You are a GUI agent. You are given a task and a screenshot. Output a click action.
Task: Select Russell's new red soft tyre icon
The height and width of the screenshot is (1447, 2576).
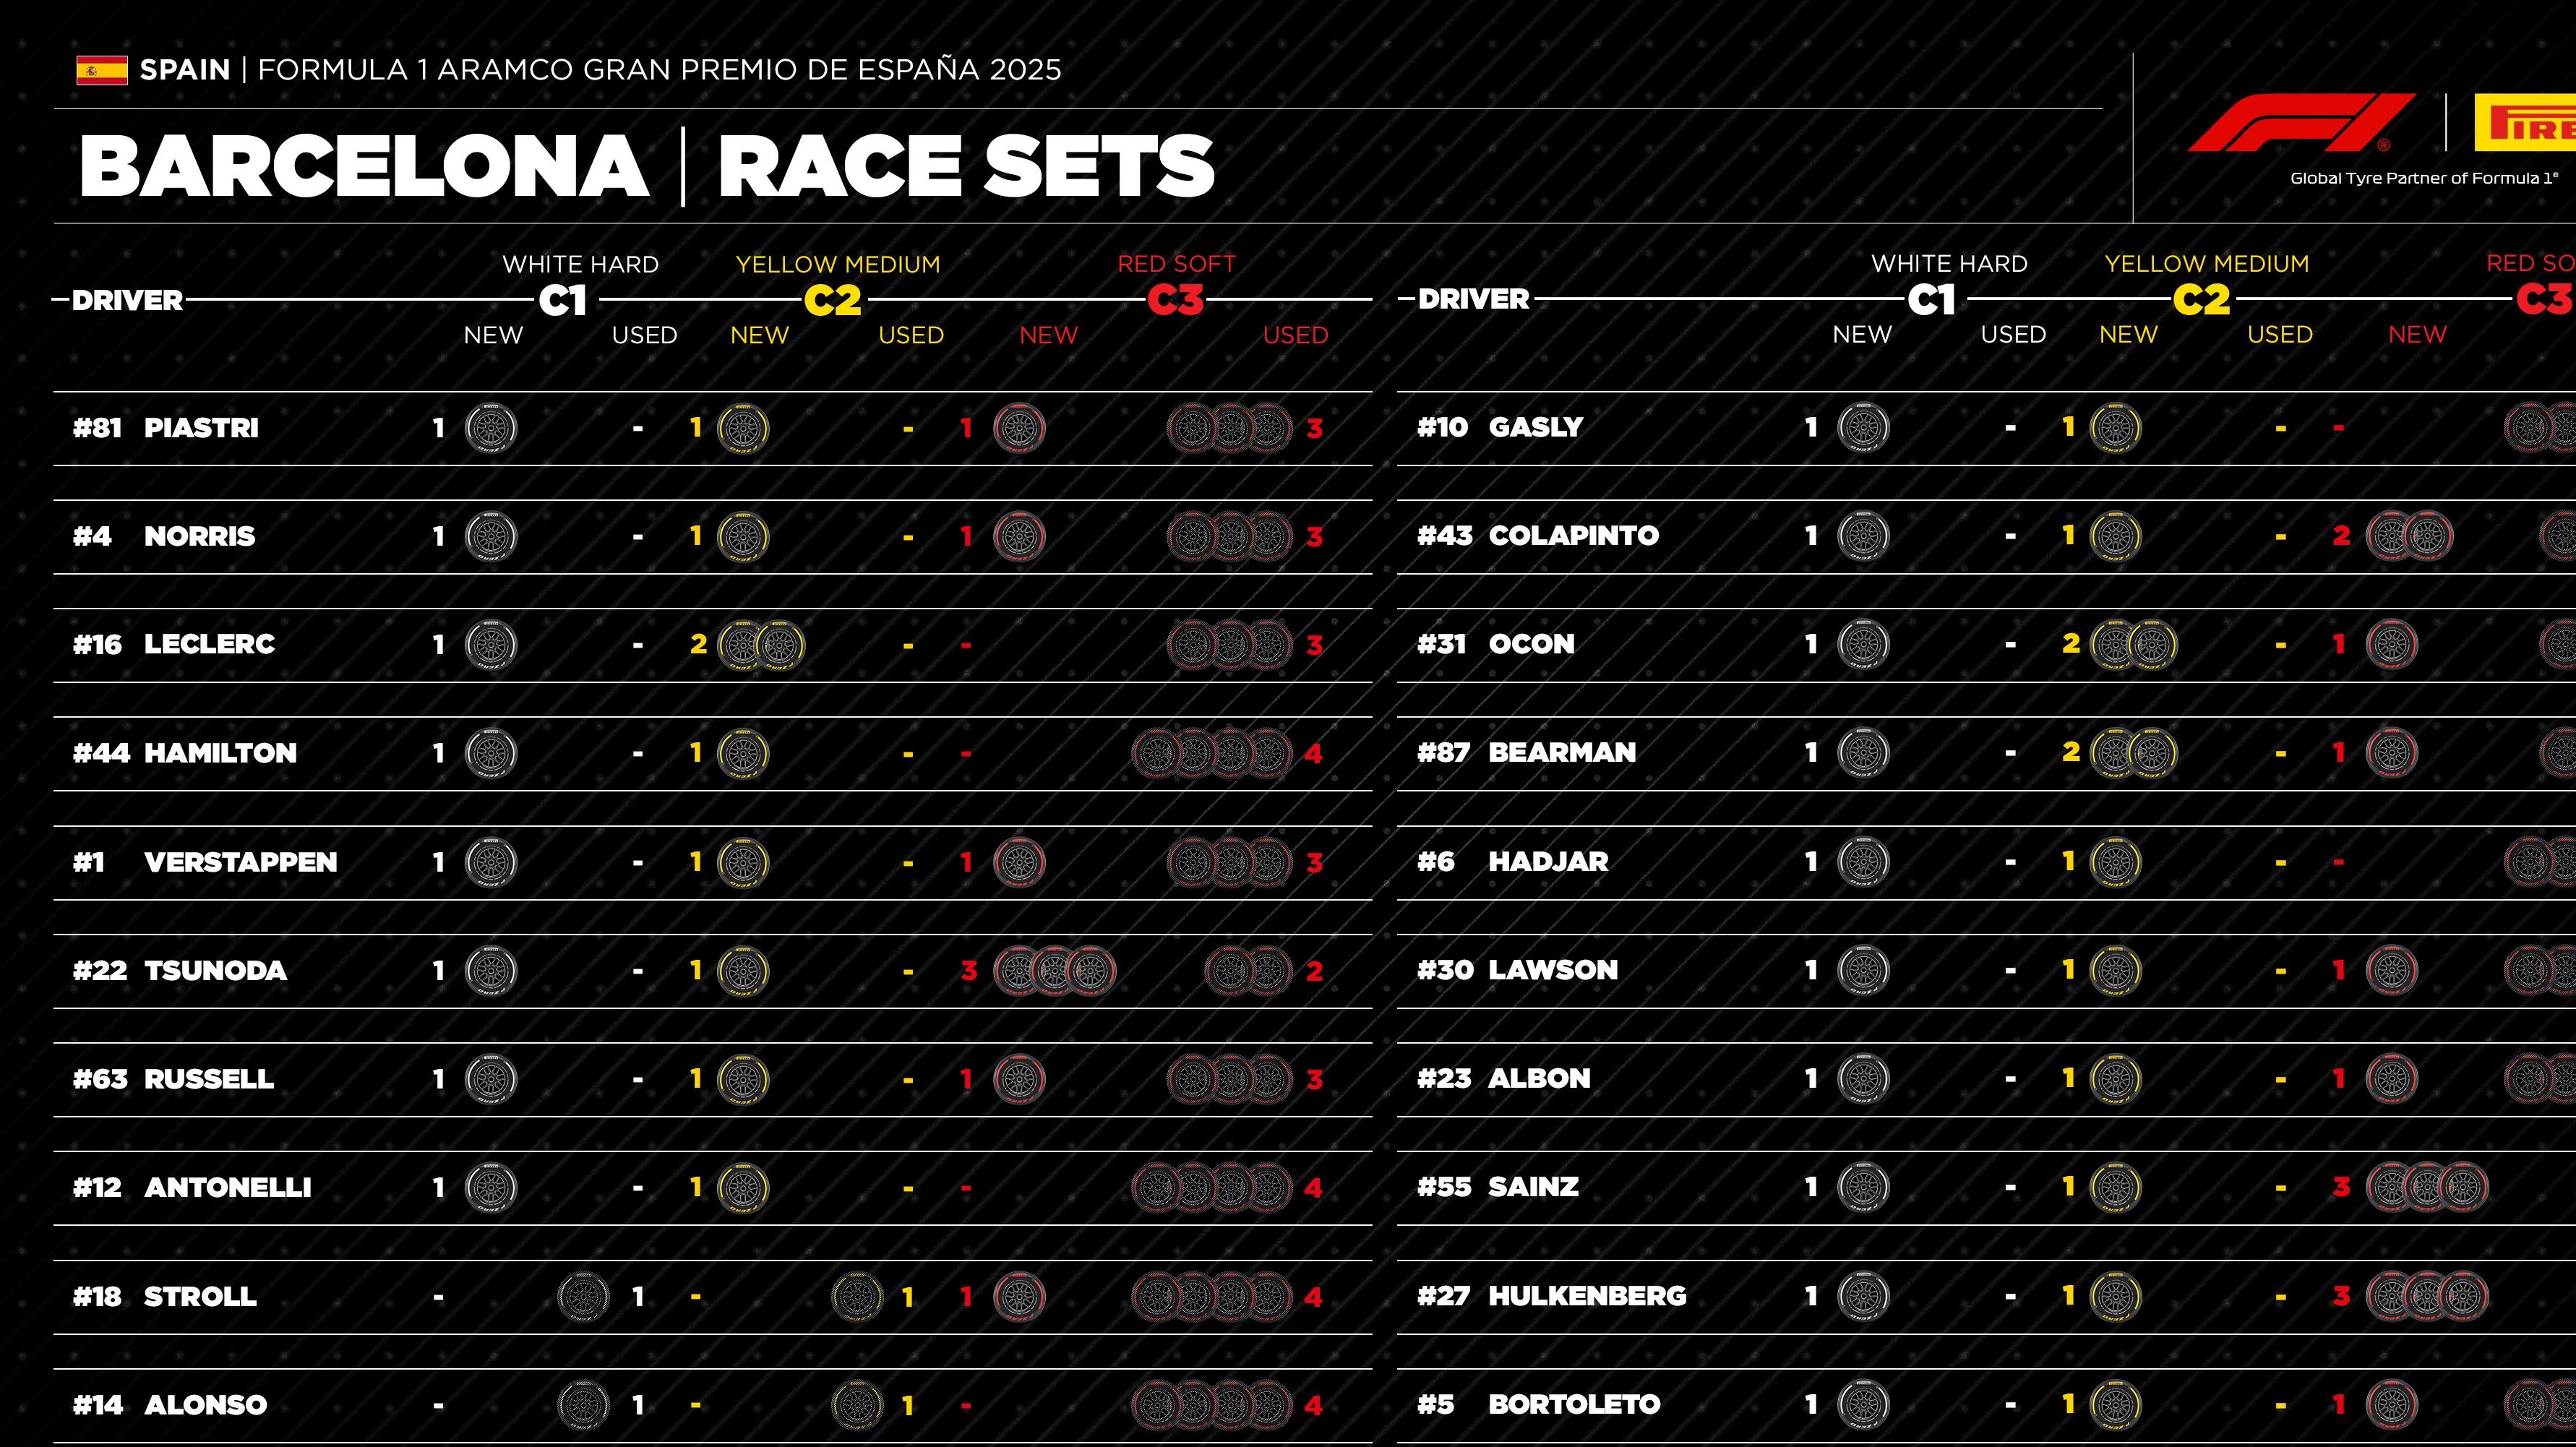(1019, 1080)
